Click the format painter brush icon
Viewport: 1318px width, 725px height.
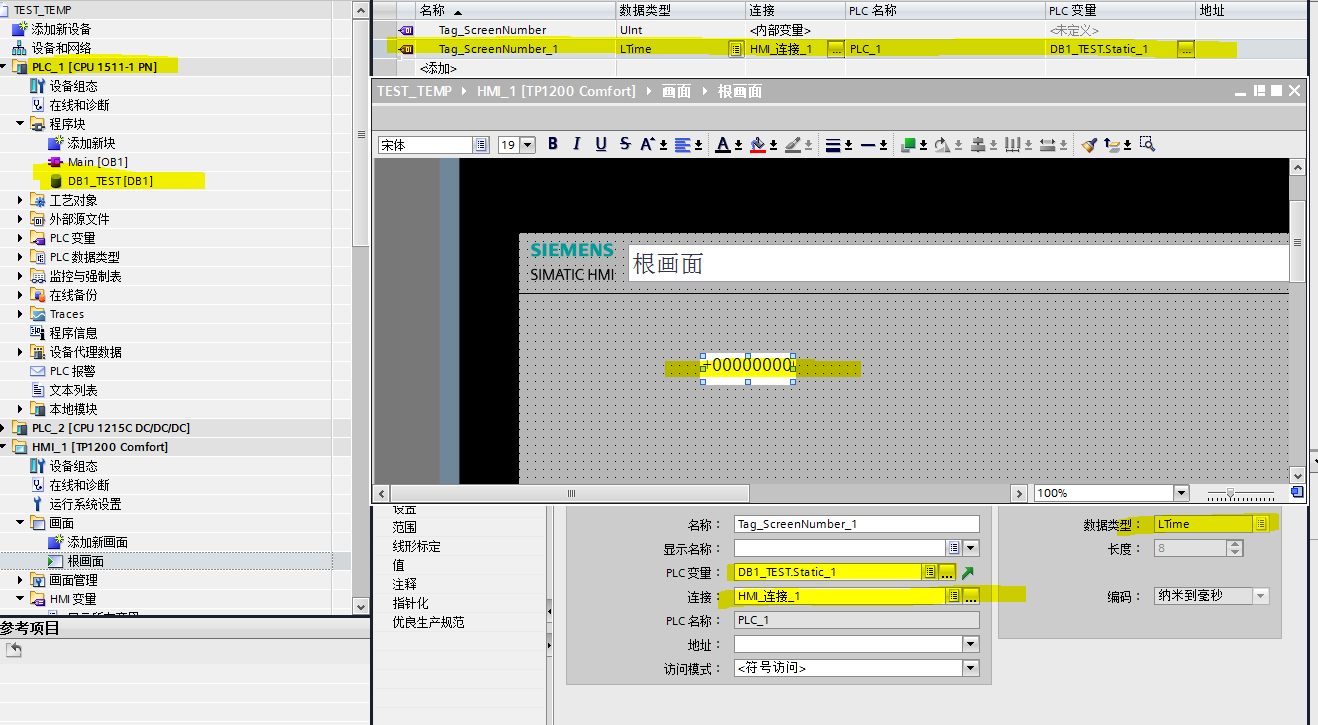1089,144
